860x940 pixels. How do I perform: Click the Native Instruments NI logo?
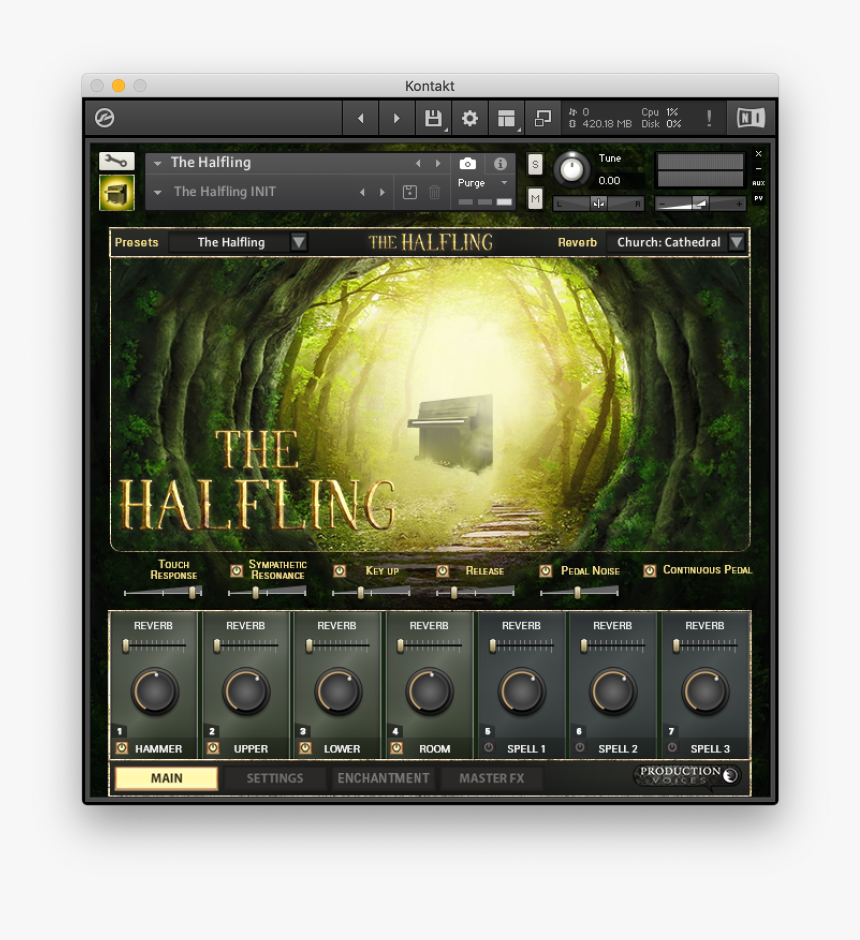[751, 118]
